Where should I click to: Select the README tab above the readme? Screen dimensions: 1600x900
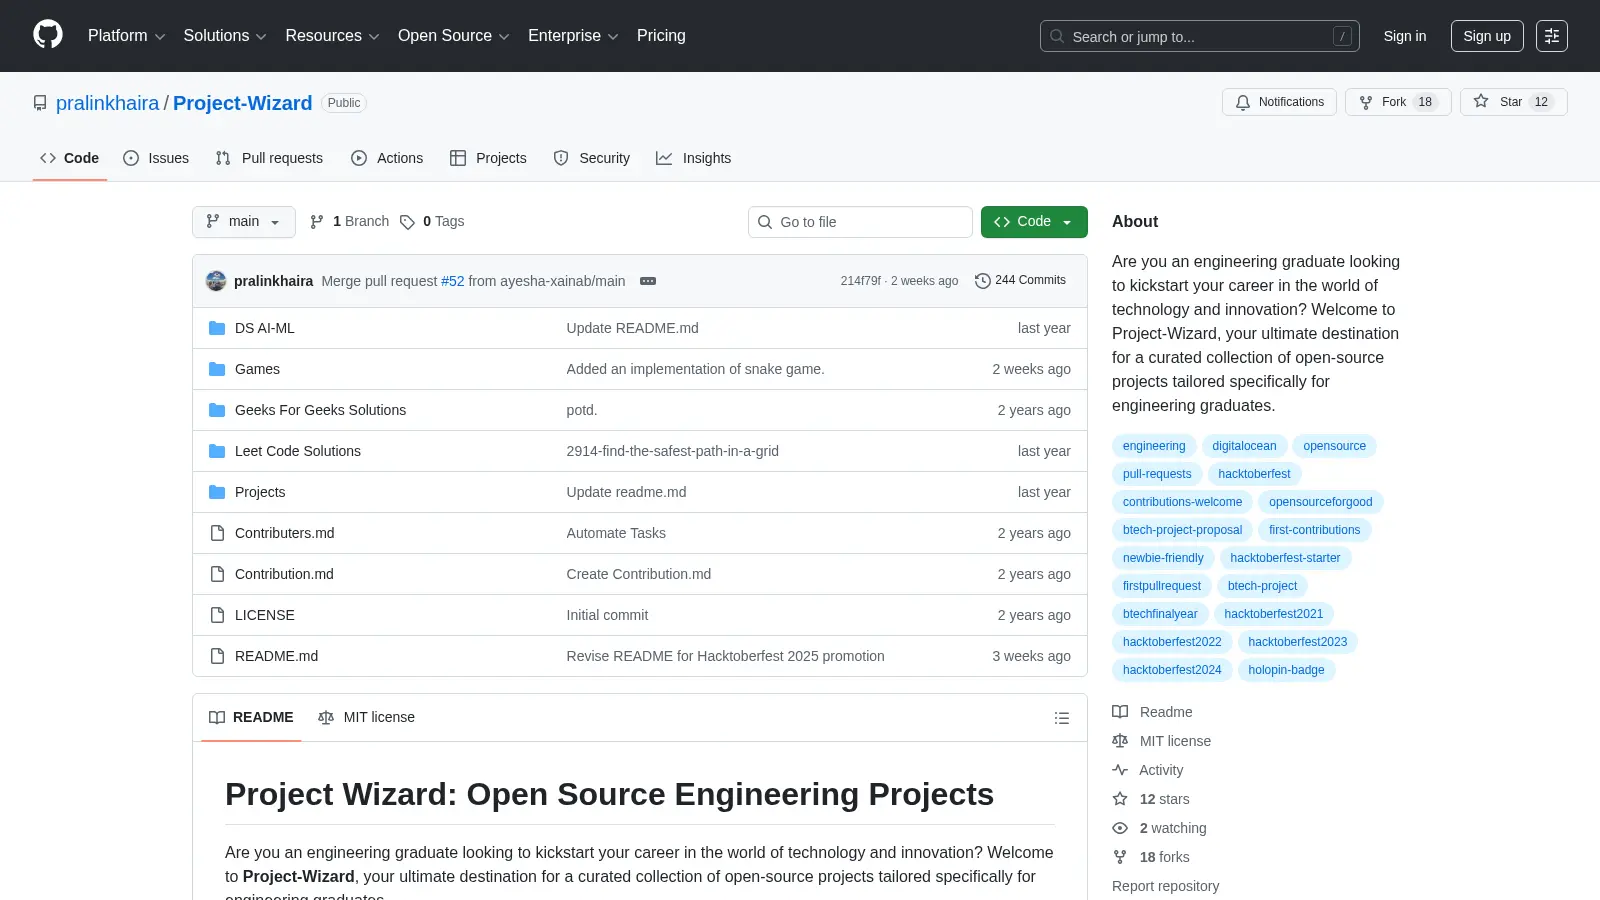coord(251,718)
